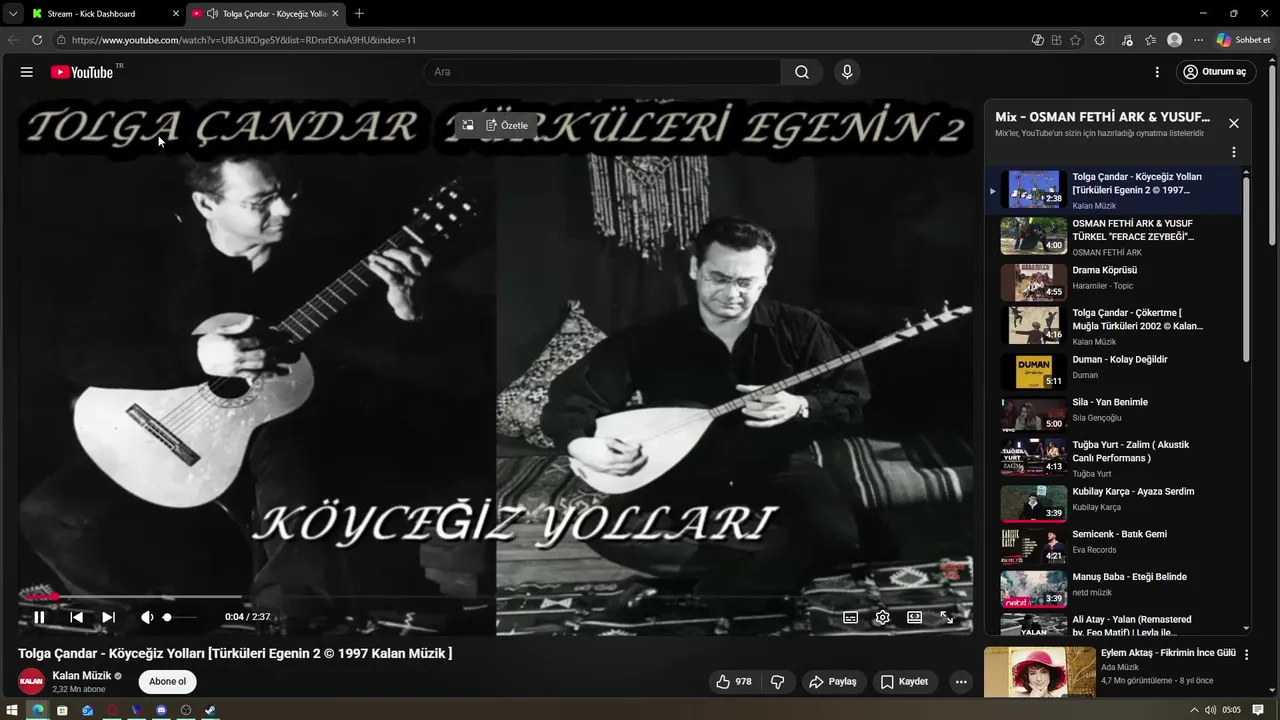Skip to the previous video

point(76,617)
